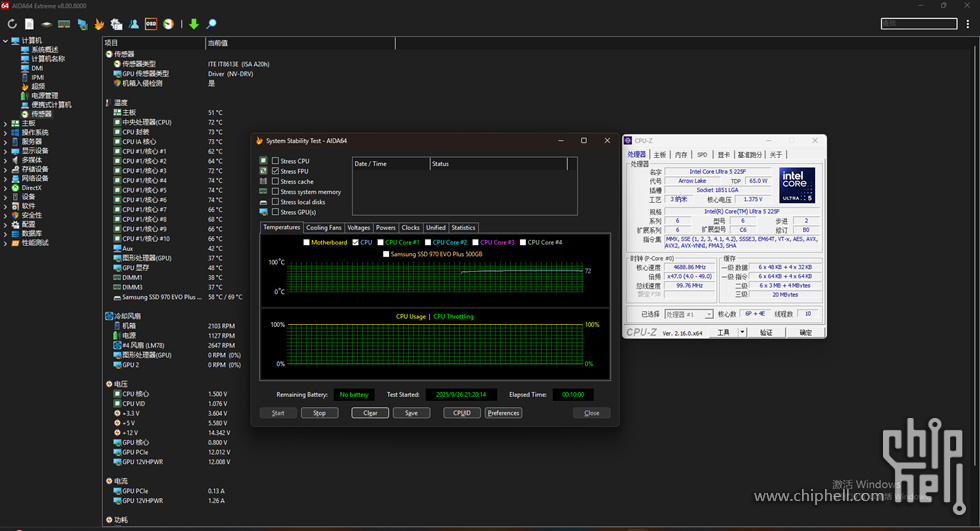Image resolution: width=980 pixels, height=531 pixels.
Task: Switch to the Cooling Fans tab
Action: [324, 227]
